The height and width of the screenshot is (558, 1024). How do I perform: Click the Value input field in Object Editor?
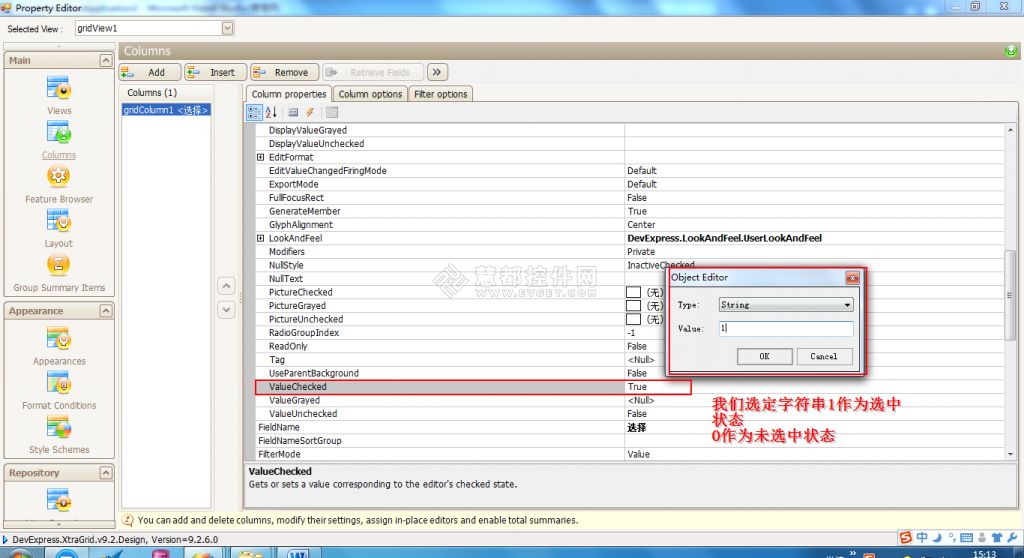(x=786, y=329)
